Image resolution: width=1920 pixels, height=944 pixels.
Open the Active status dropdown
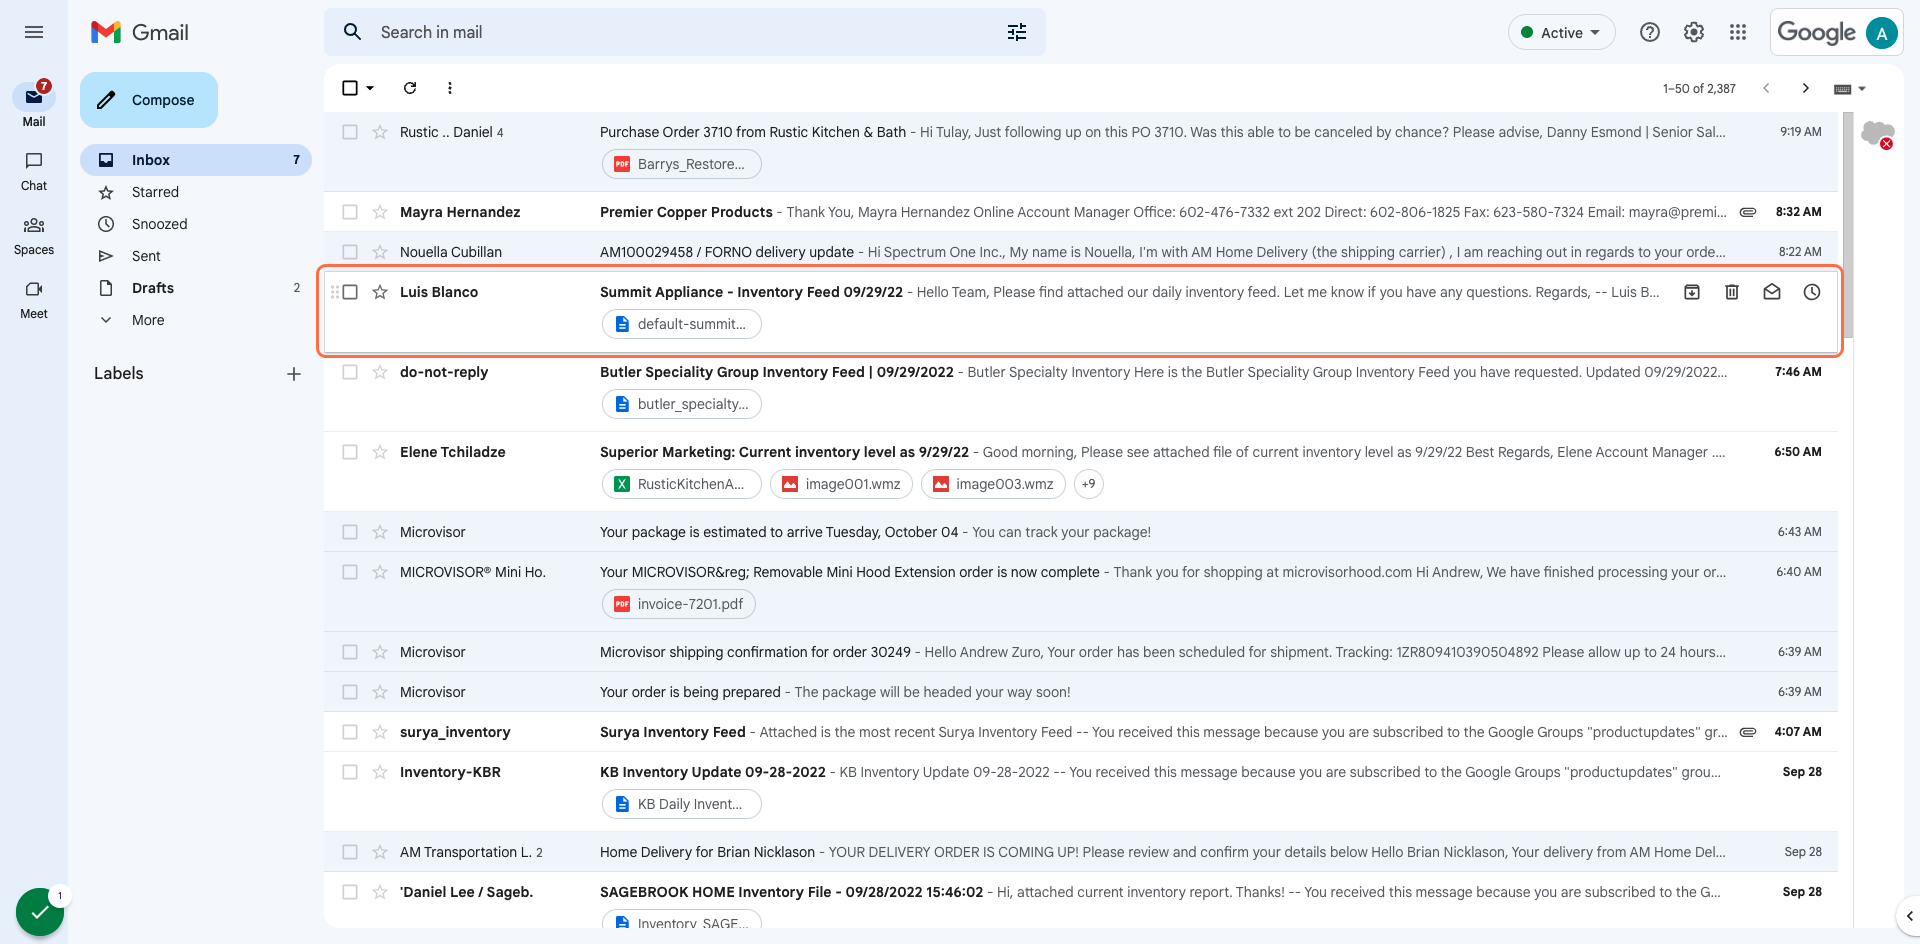point(1561,33)
